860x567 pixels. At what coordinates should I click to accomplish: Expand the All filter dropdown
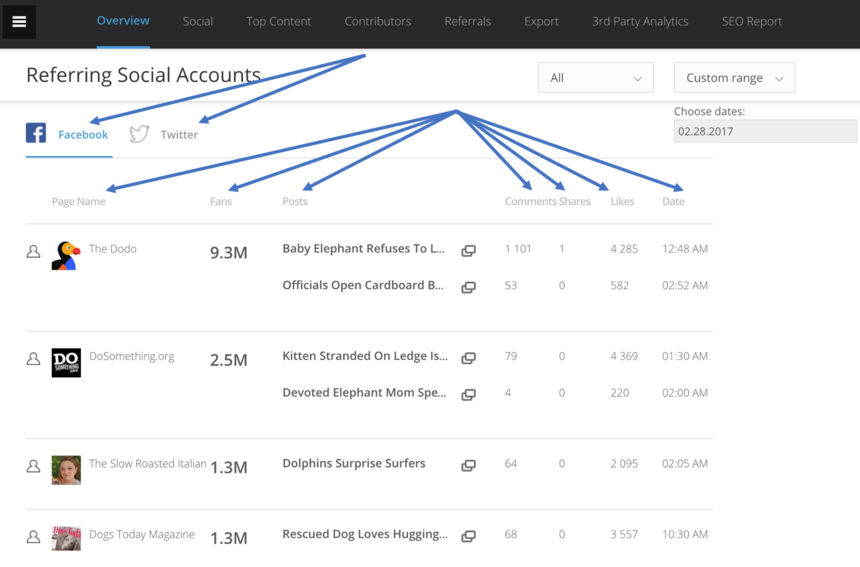595,78
